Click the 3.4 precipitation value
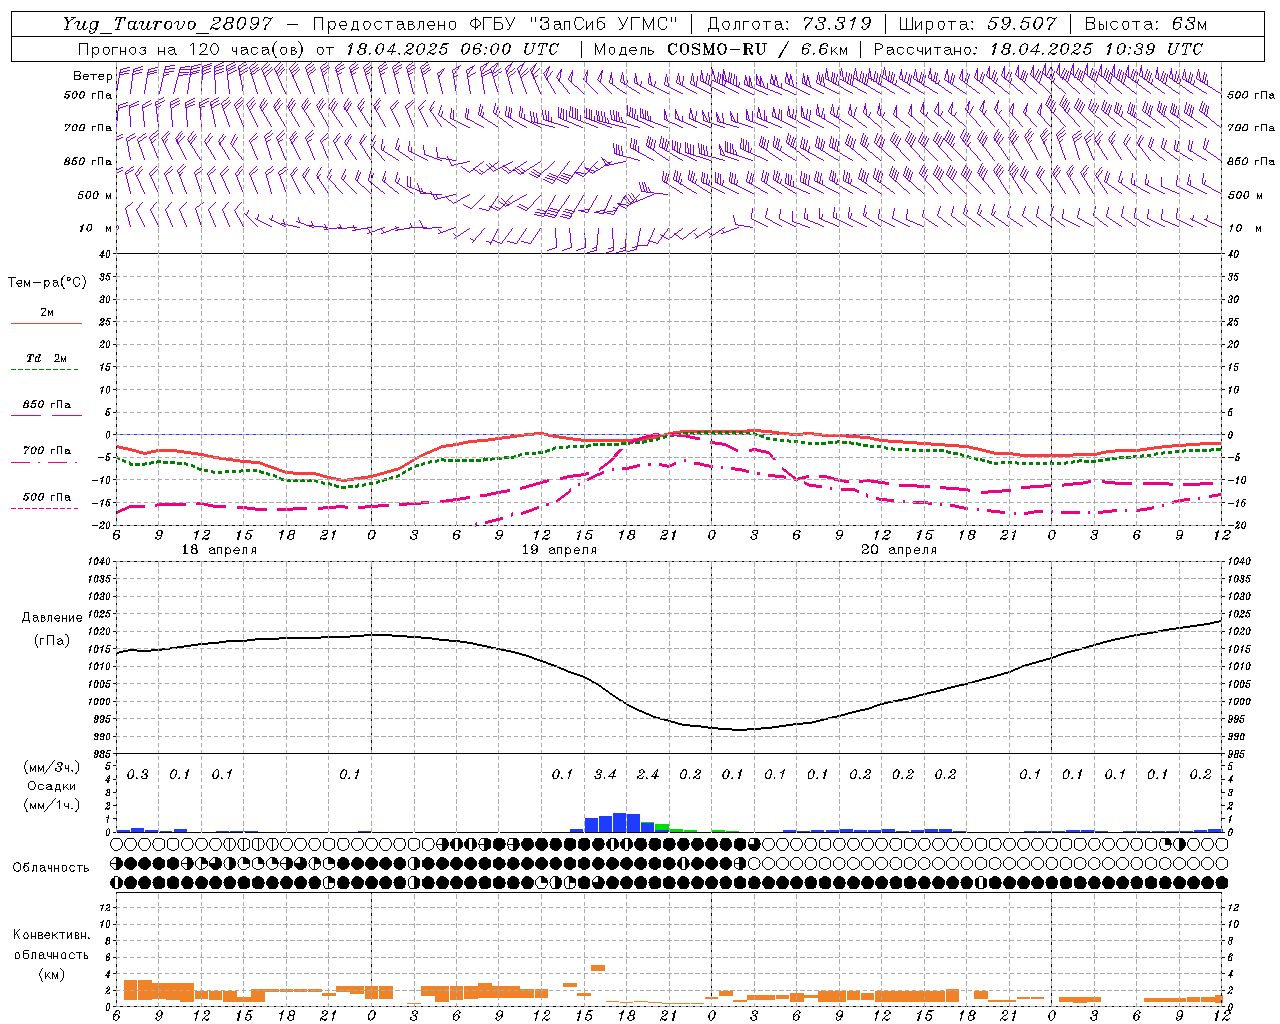This screenshot has height=1024, width=1280. [x=605, y=775]
